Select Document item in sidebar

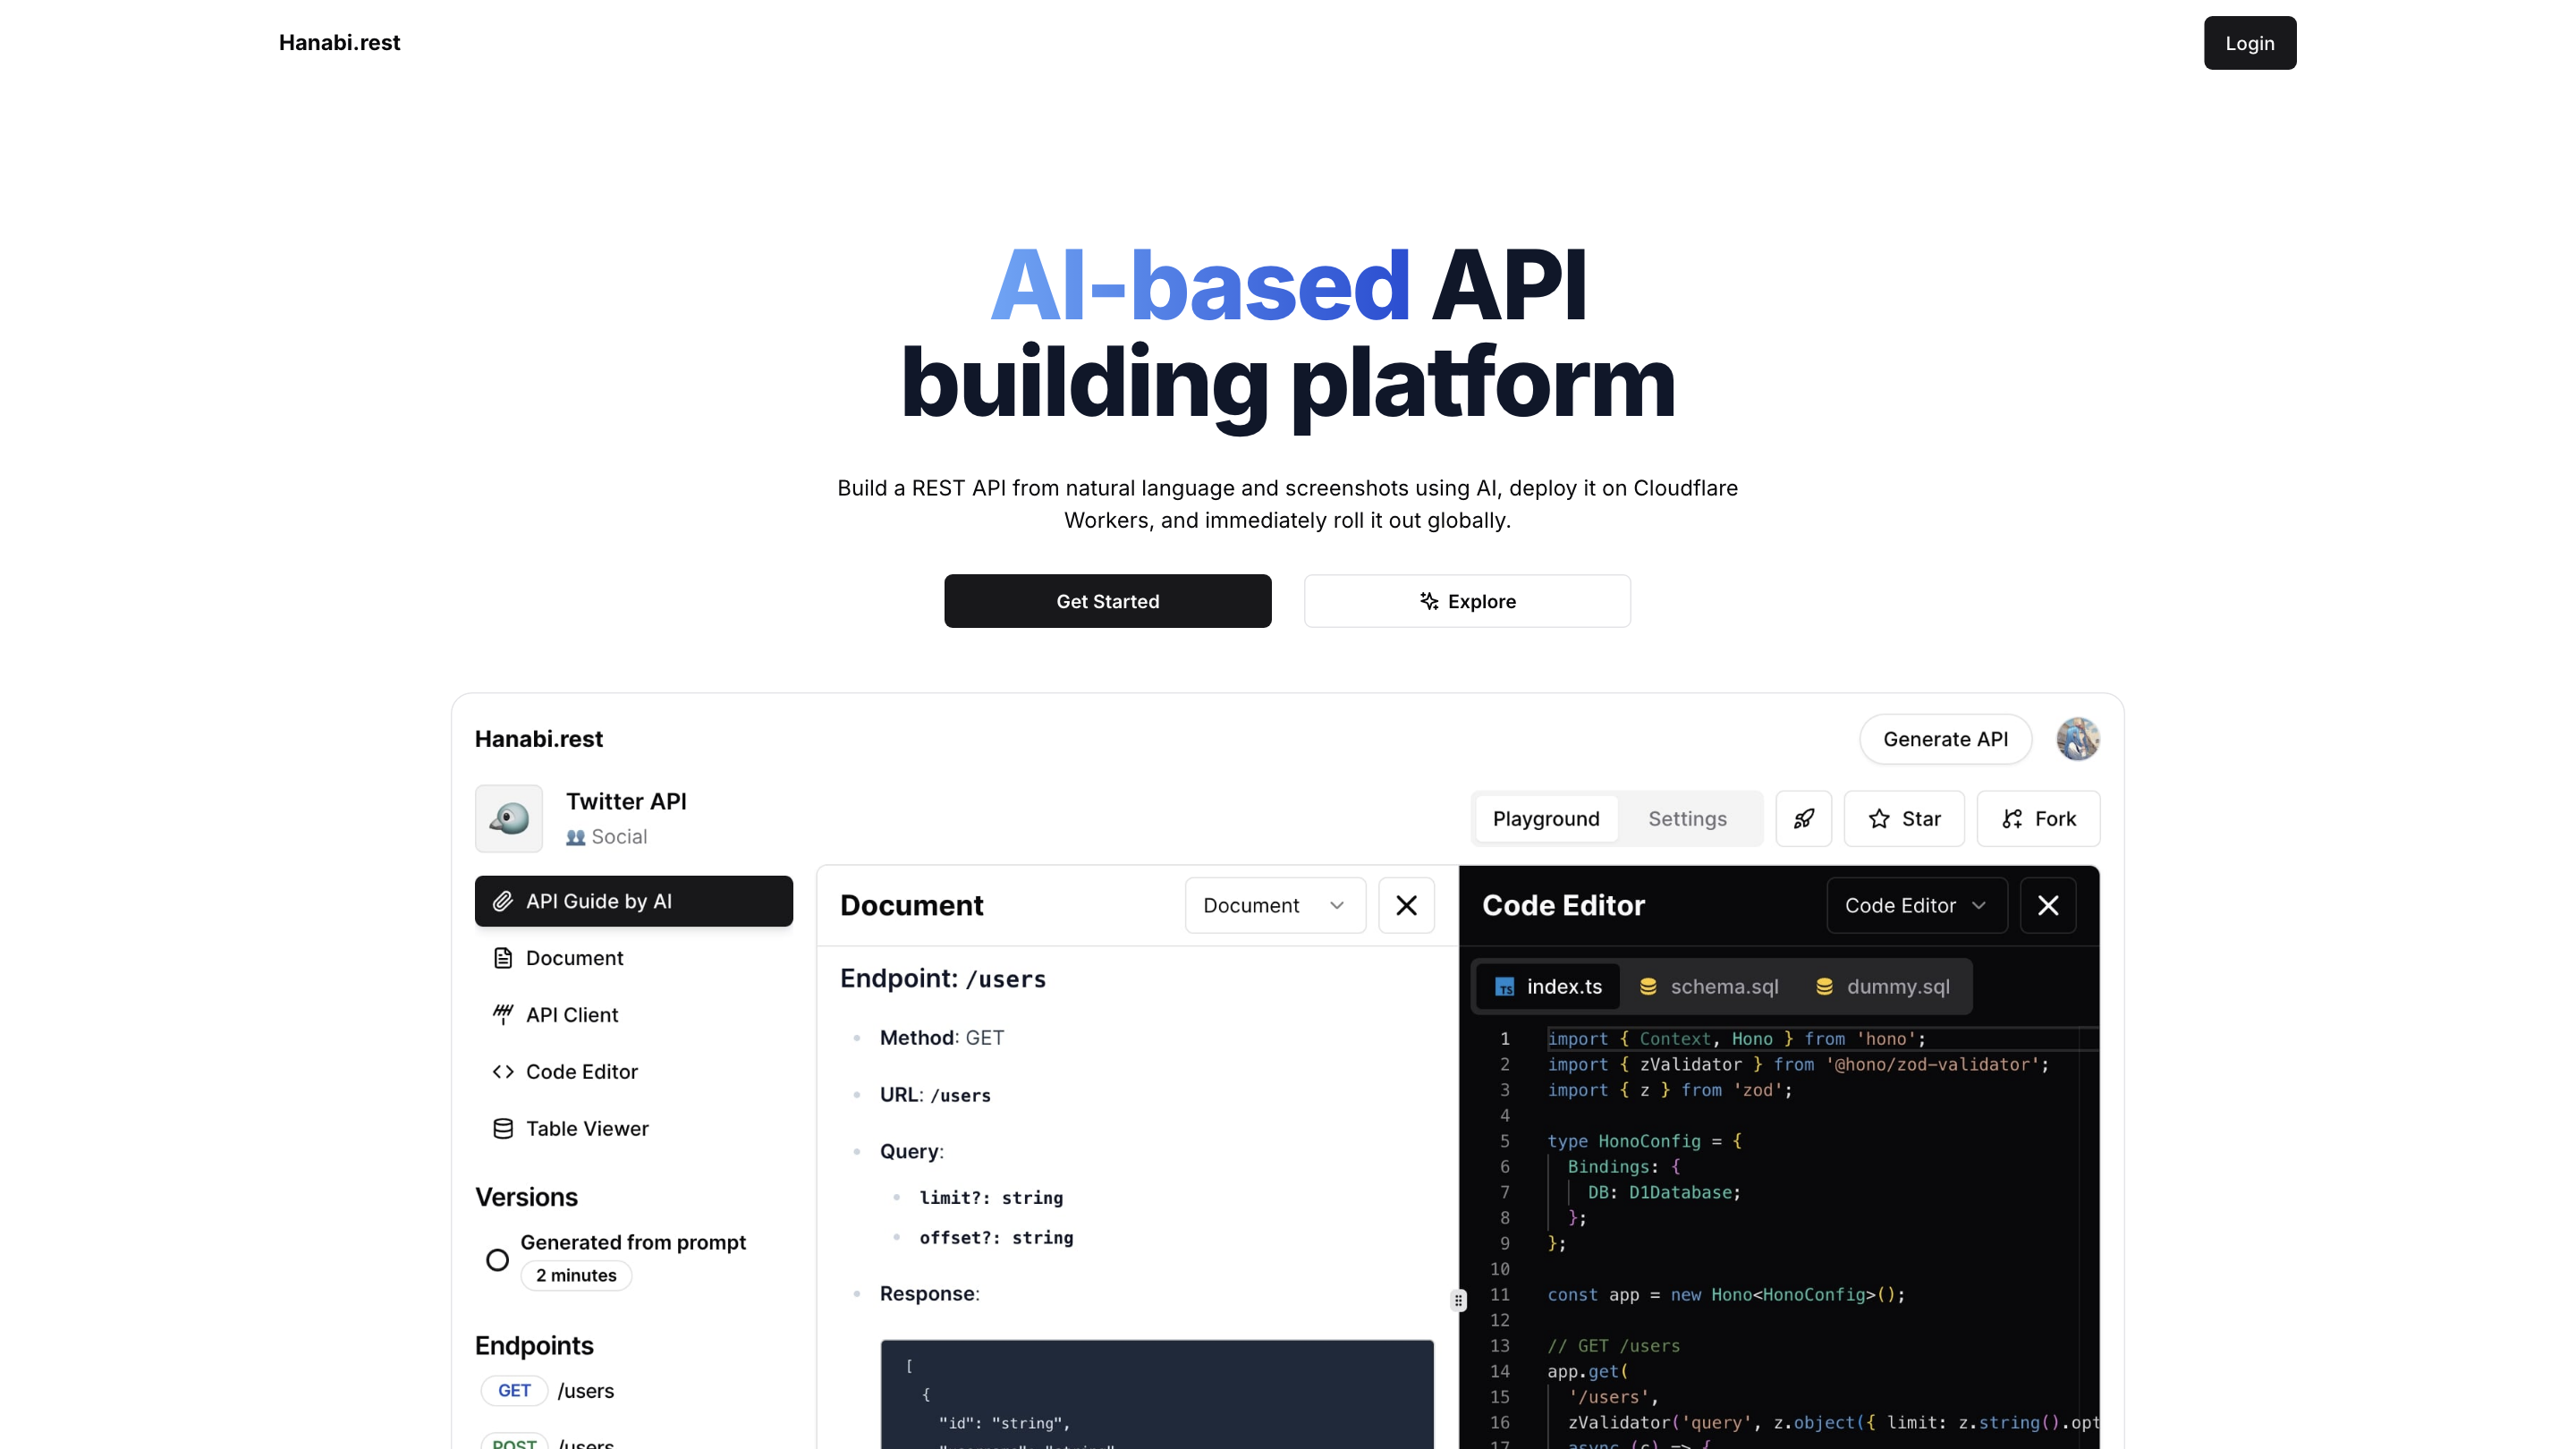tap(574, 958)
